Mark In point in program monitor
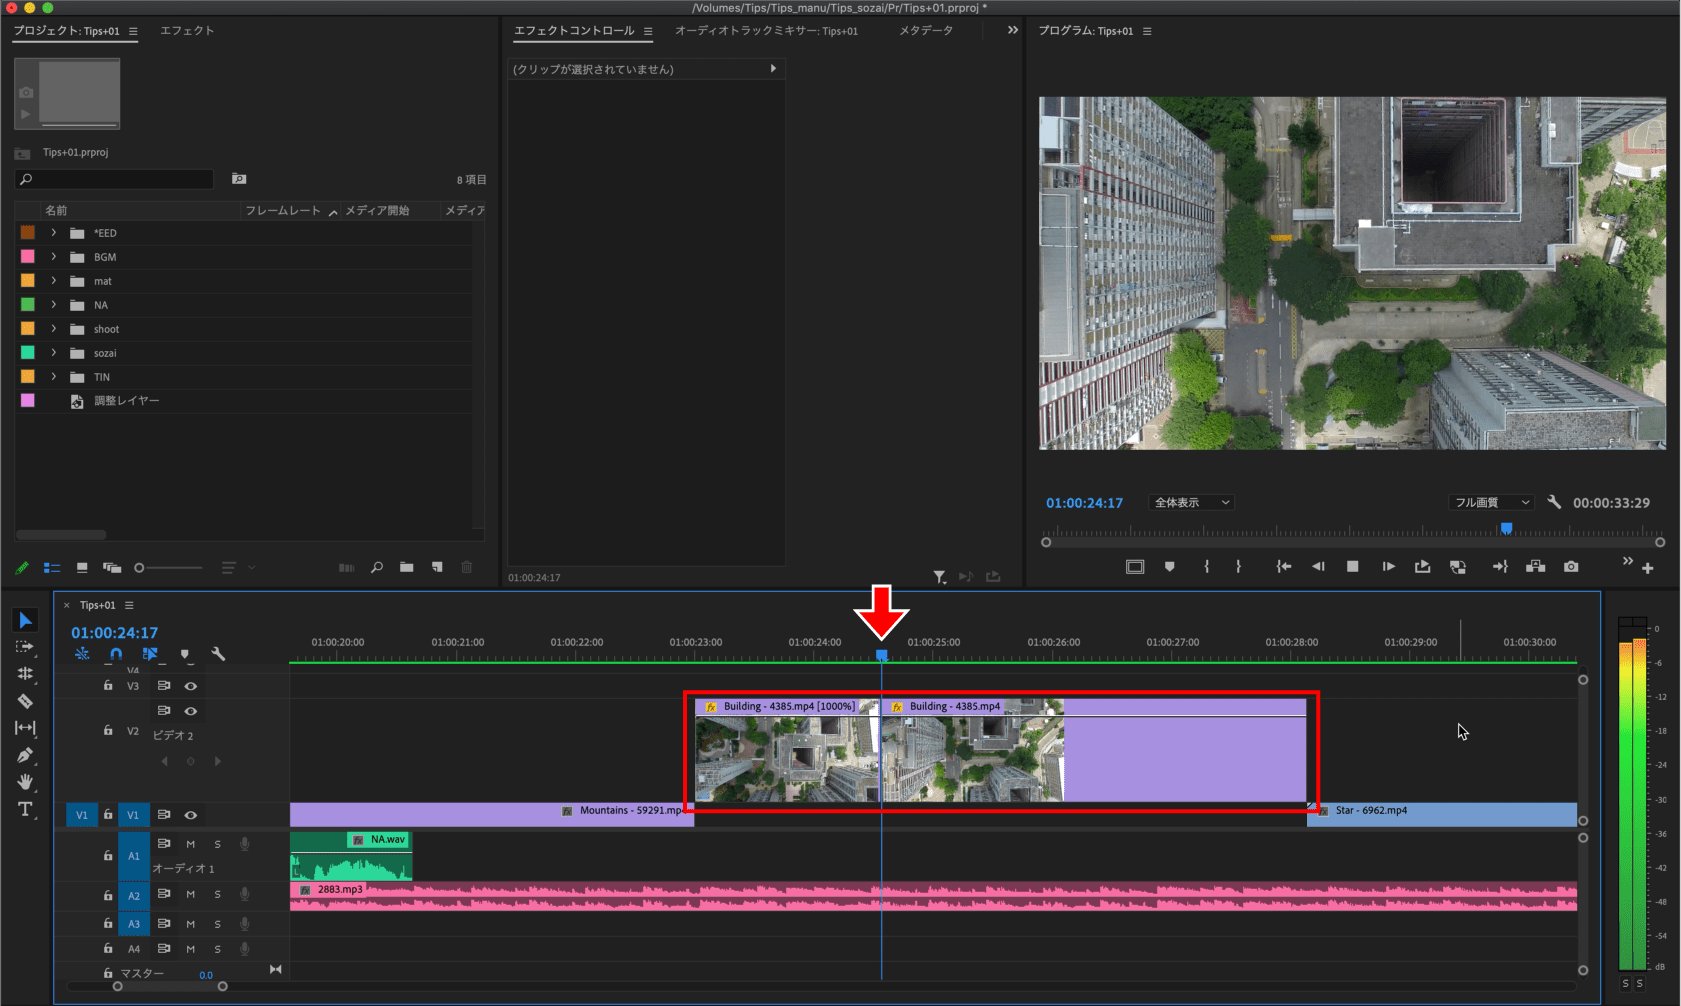The width and height of the screenshot is (1681, 1006). (x=1207, y=567)
